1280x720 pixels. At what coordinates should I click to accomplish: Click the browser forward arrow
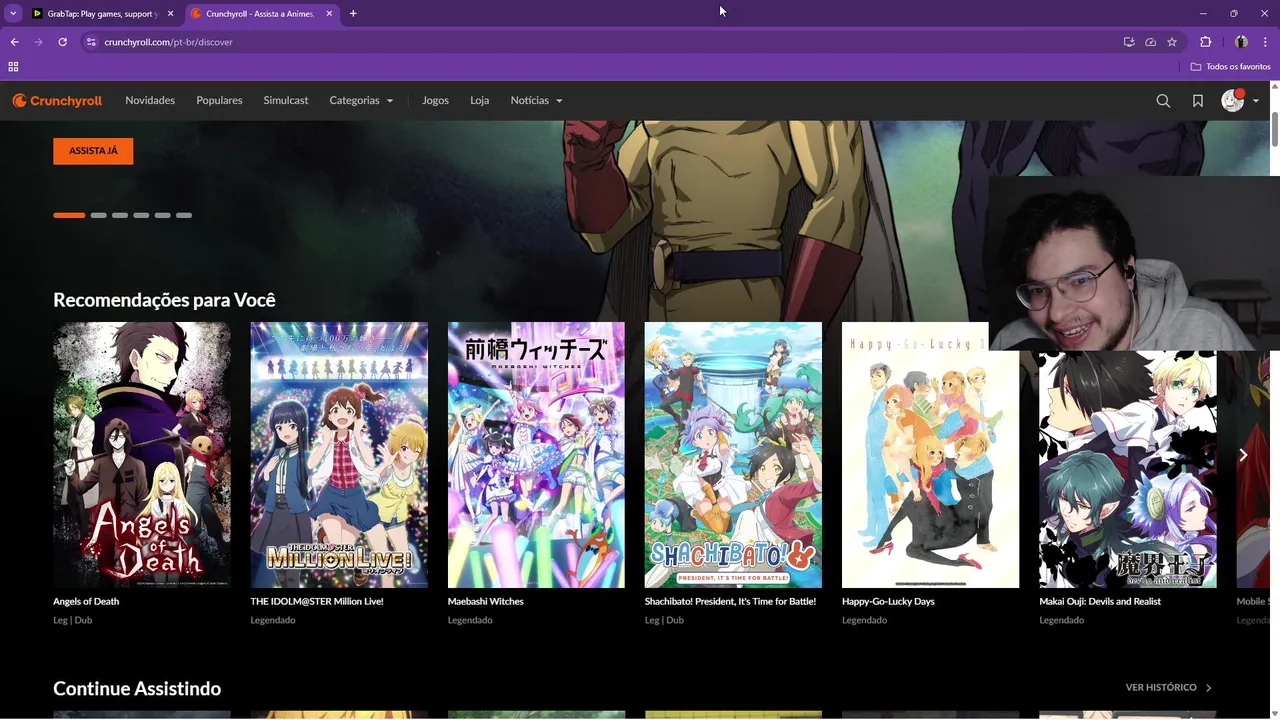pos(38,42)
